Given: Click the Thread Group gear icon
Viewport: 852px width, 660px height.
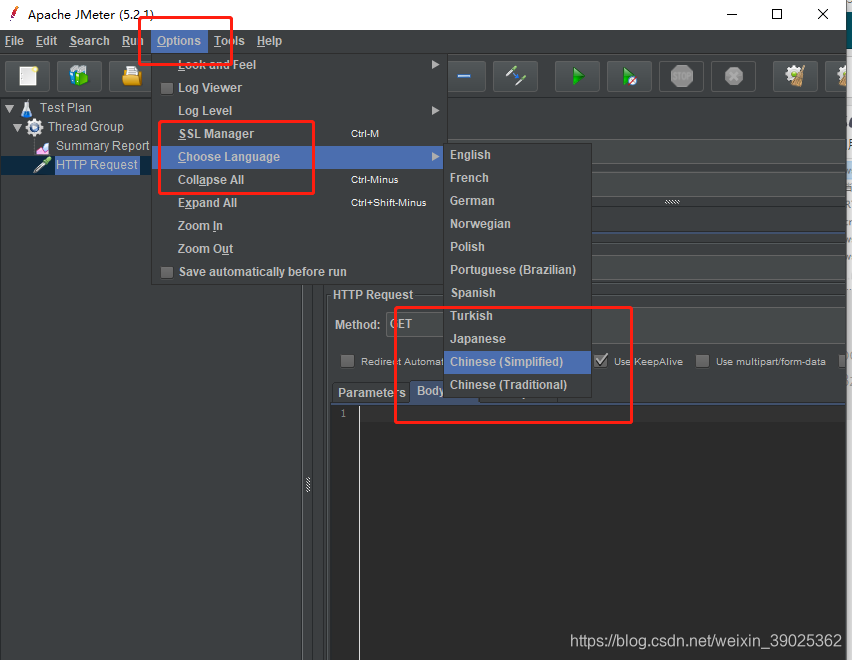Looking at the screenshot, I should (35, 127).
